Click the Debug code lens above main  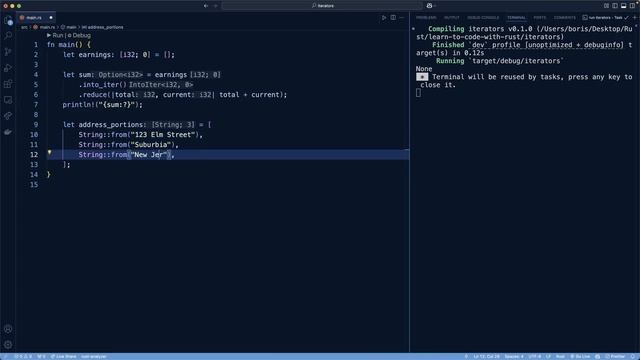[79, 36]
